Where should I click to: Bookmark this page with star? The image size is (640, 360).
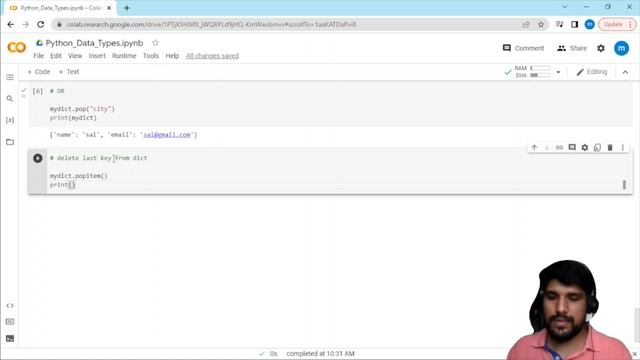click(x=541, y=24)
